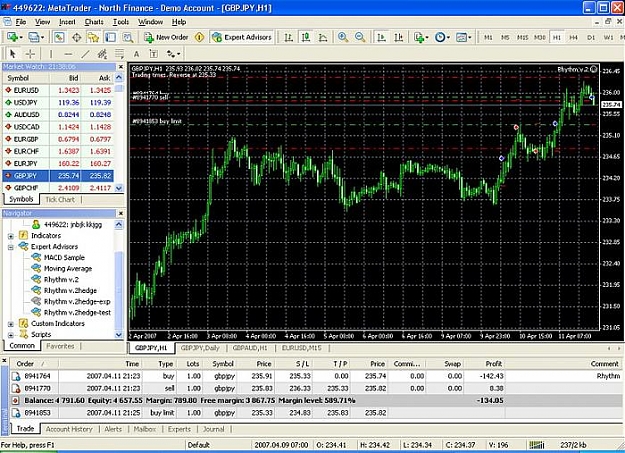This screenshot has width=625, height=453.
Task: Select the Fibonacci retracement tool
Action: [x=119, y=53]
